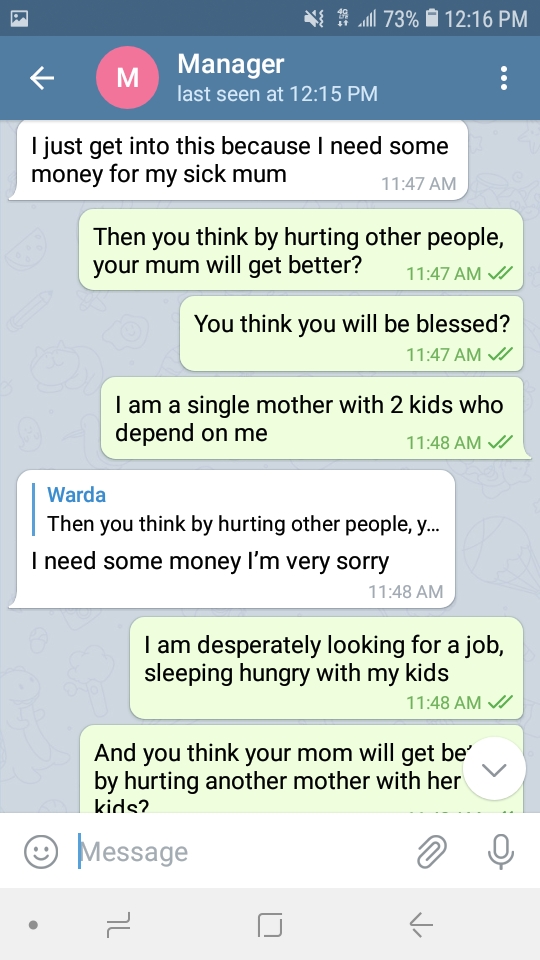The width and height of the screenshot is (540, 960).
Task: Tap the Android home square button
Action: pyautogui.click(x=270, y=924)
